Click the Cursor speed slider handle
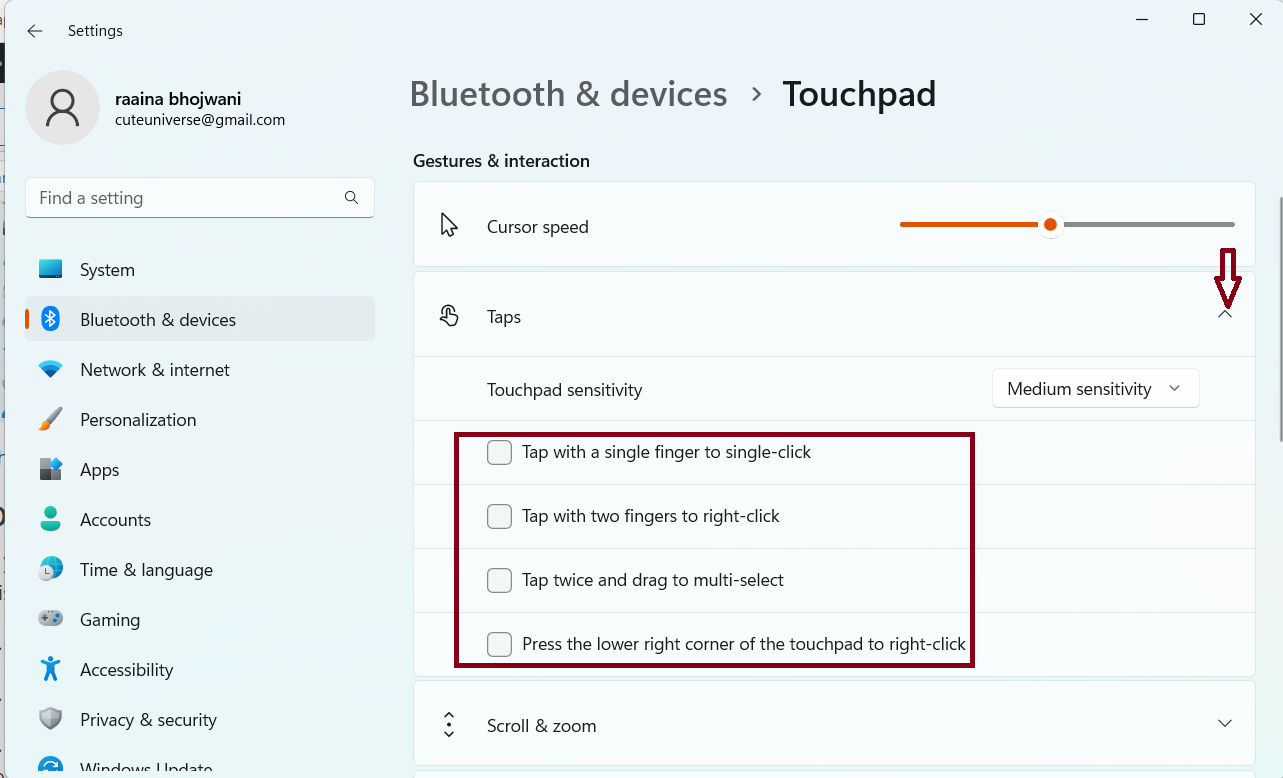 [1050, 225]
